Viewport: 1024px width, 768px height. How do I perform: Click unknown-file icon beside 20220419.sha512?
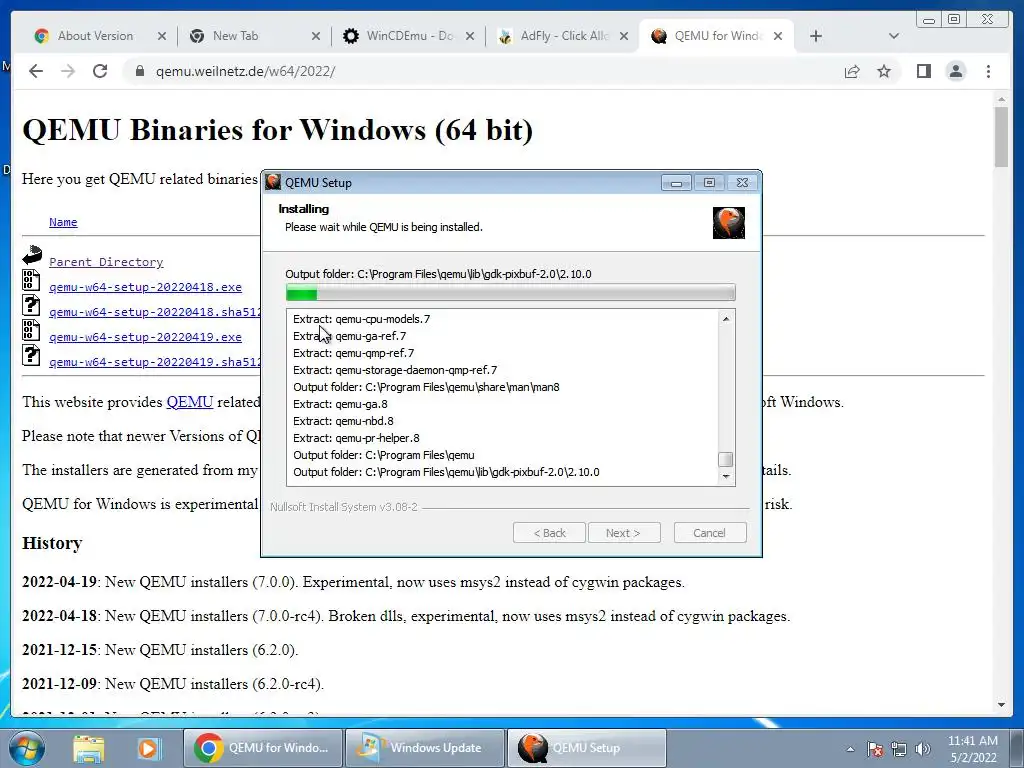(x=31, y=355)
